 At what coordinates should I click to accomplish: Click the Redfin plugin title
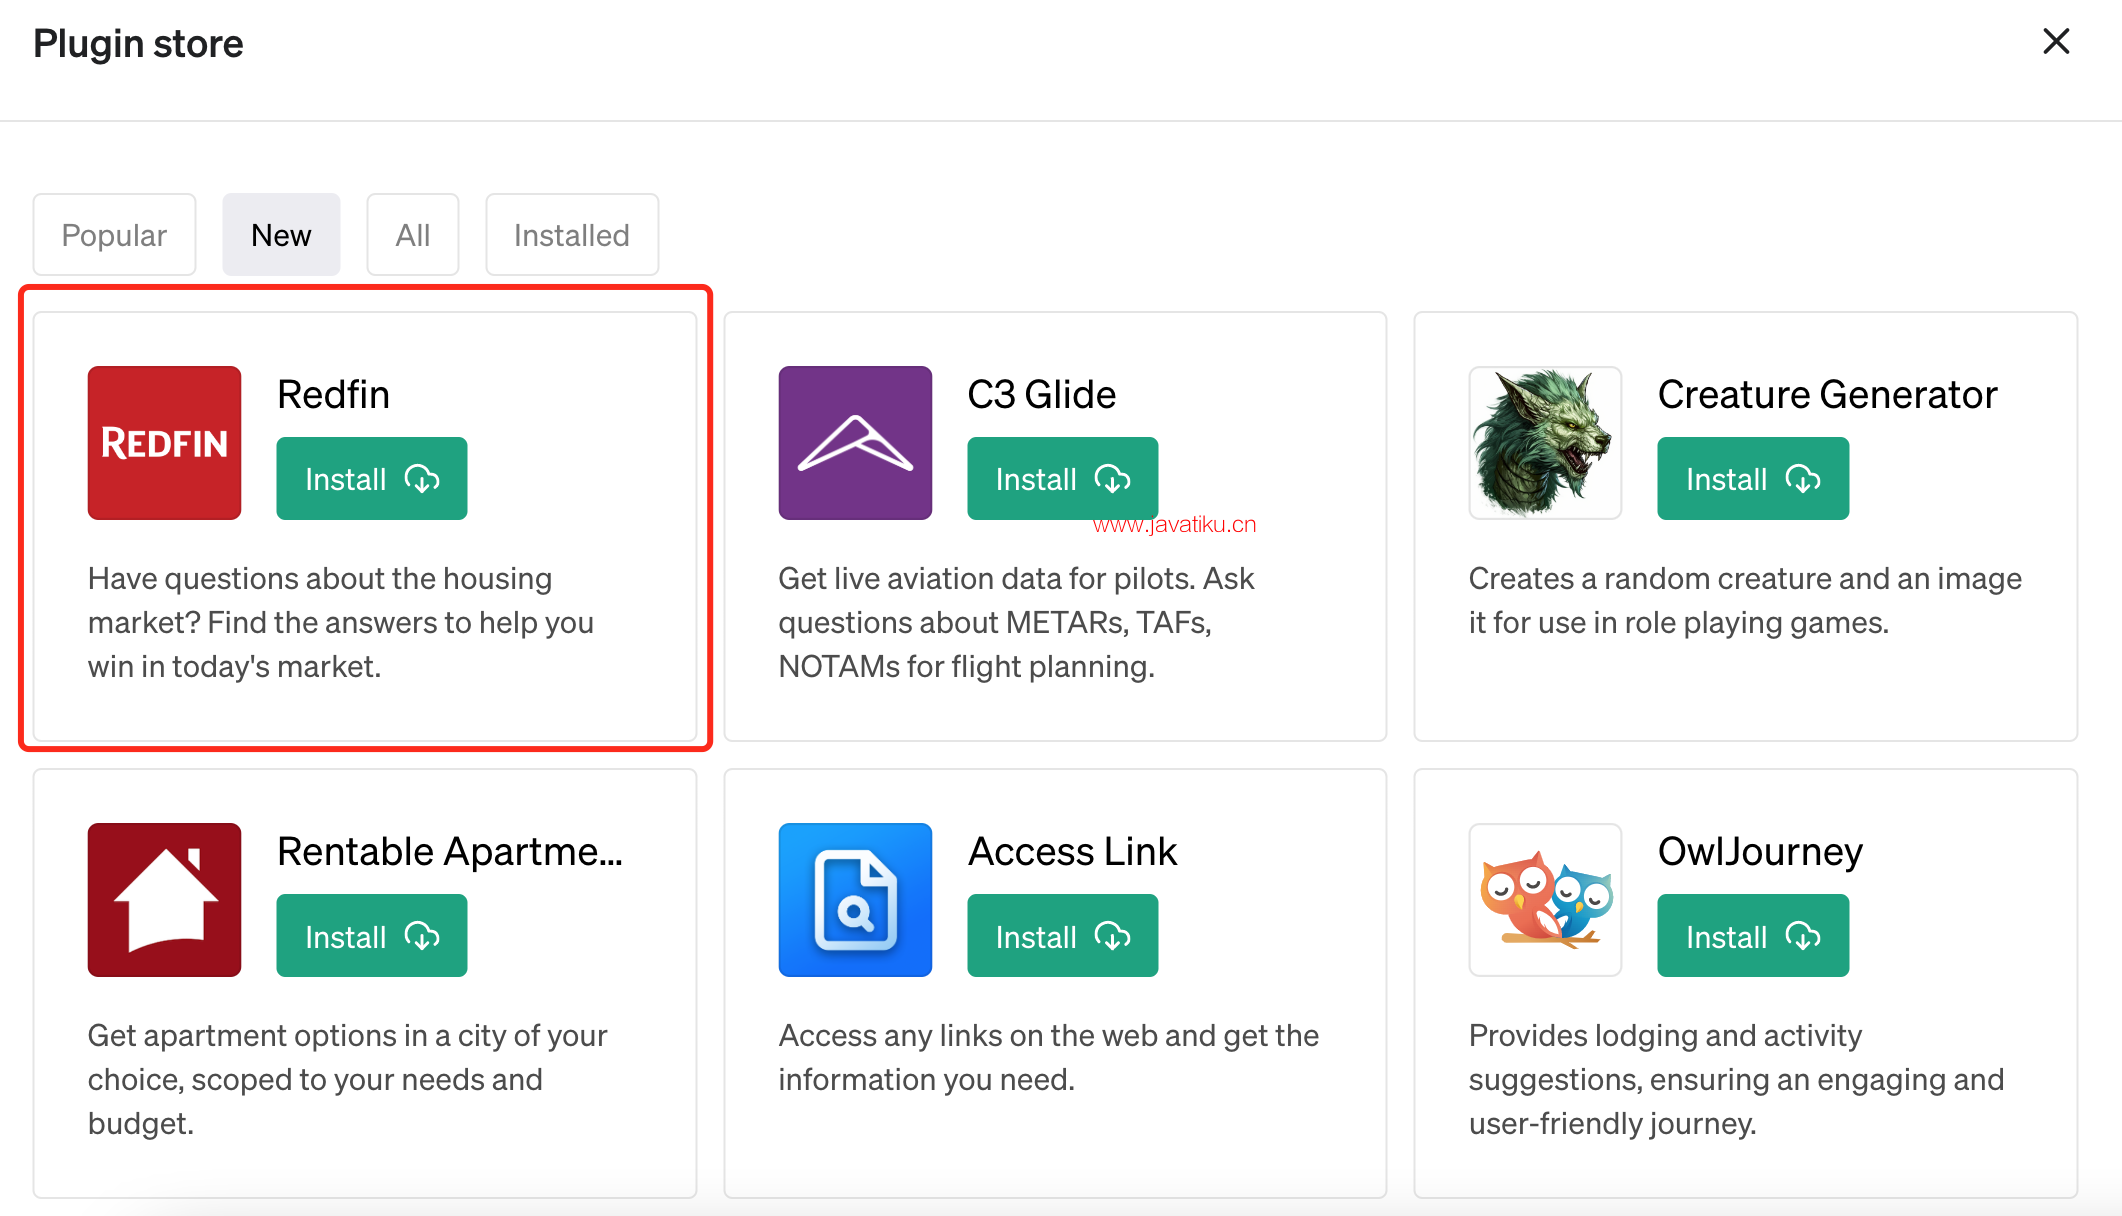[333, 394]
